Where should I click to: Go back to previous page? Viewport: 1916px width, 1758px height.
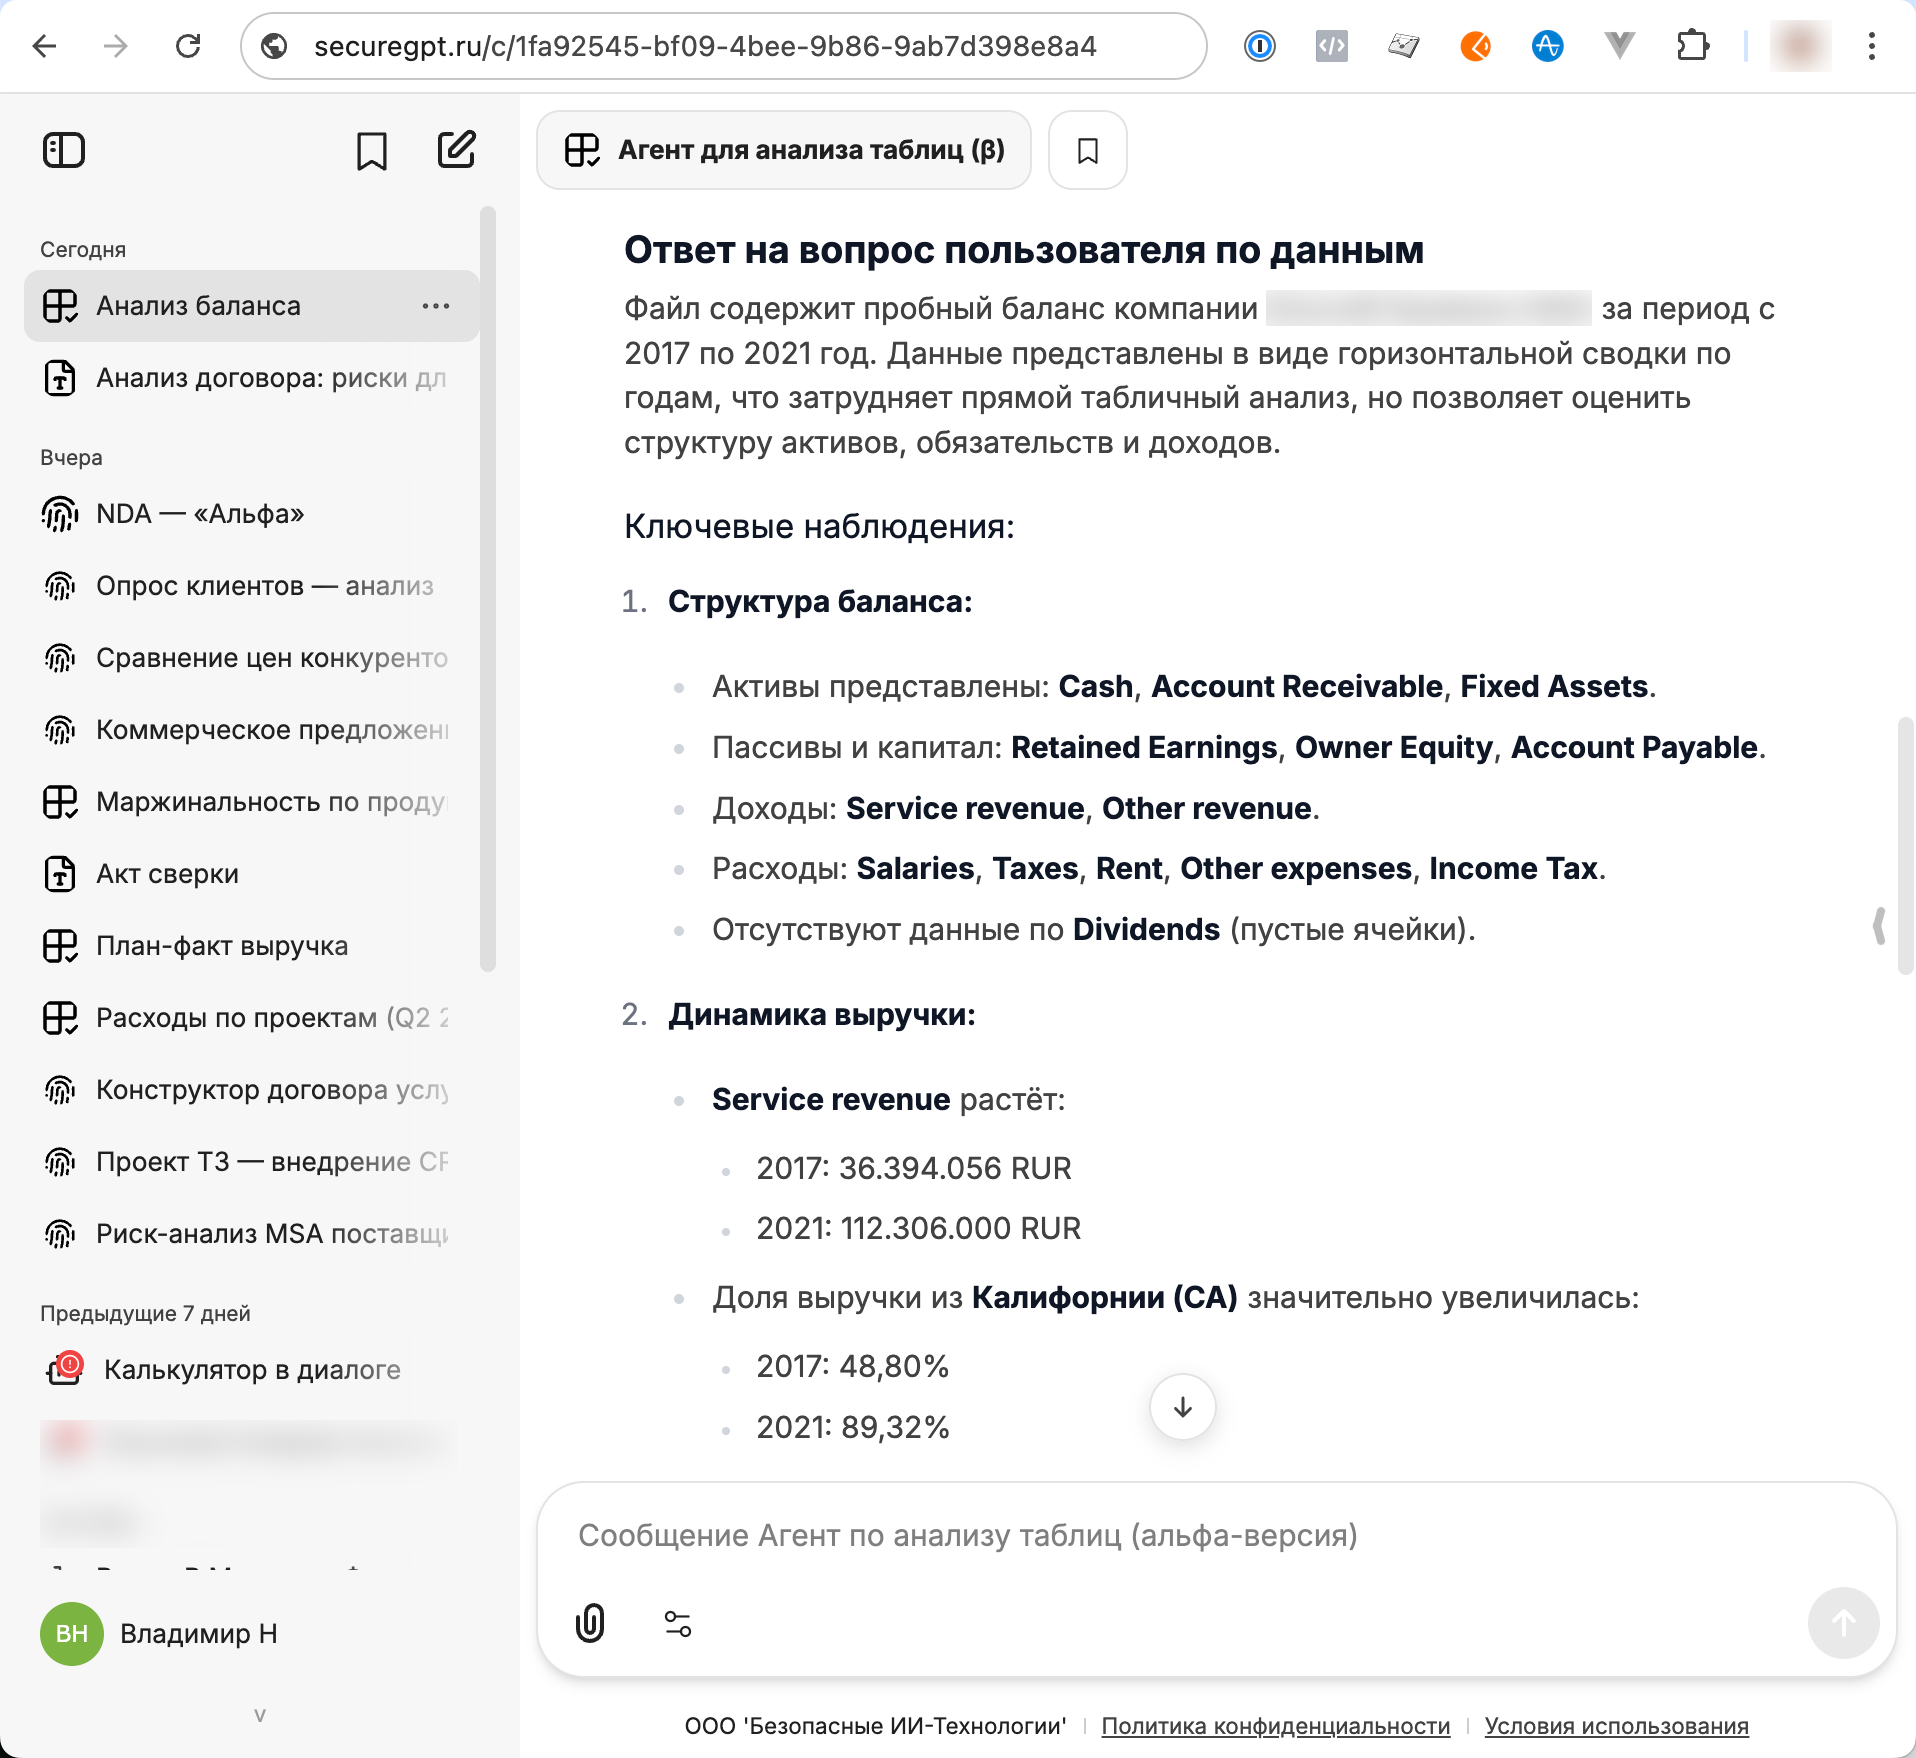coord(45,46)
